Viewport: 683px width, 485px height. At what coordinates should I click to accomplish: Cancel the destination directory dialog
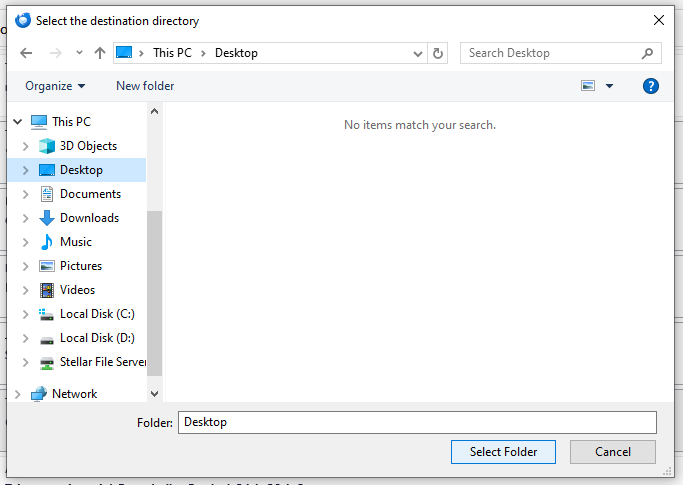click(x=612, y=452)
